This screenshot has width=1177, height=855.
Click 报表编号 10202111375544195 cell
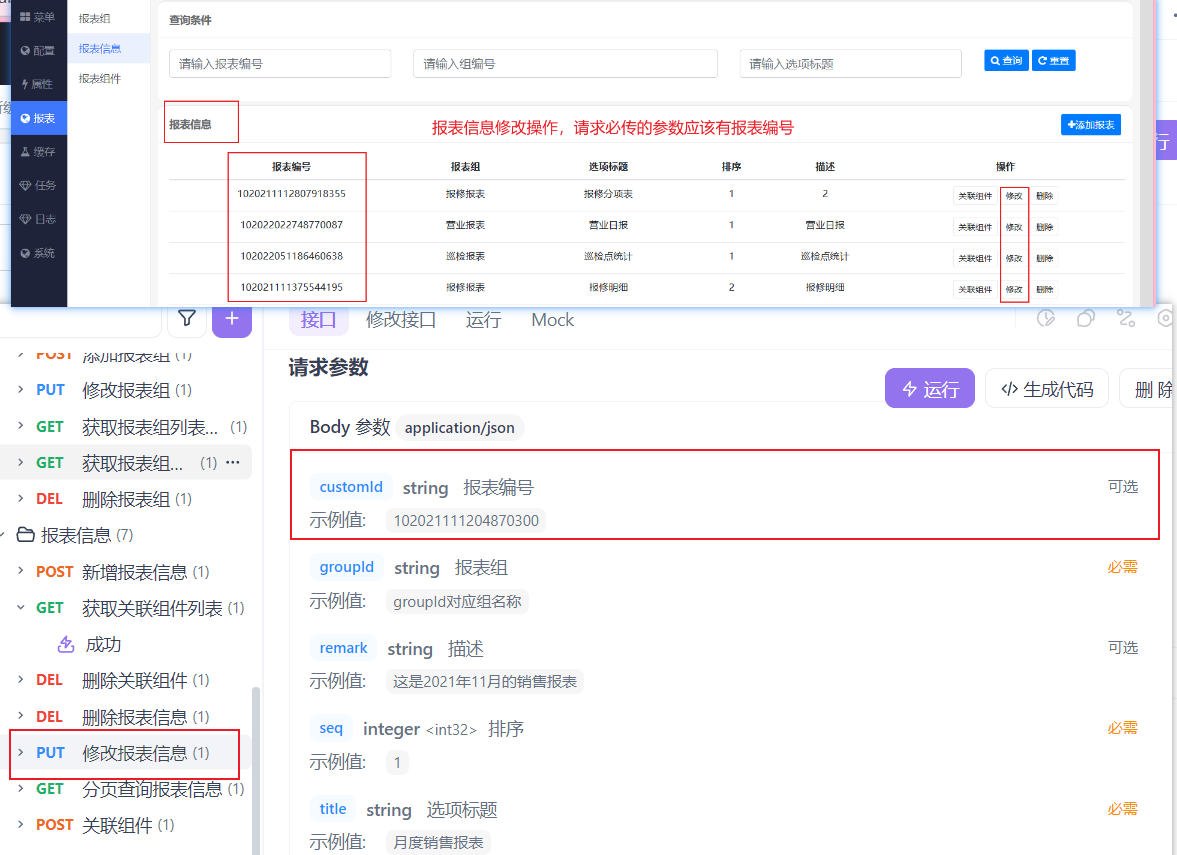pos(291,288)
